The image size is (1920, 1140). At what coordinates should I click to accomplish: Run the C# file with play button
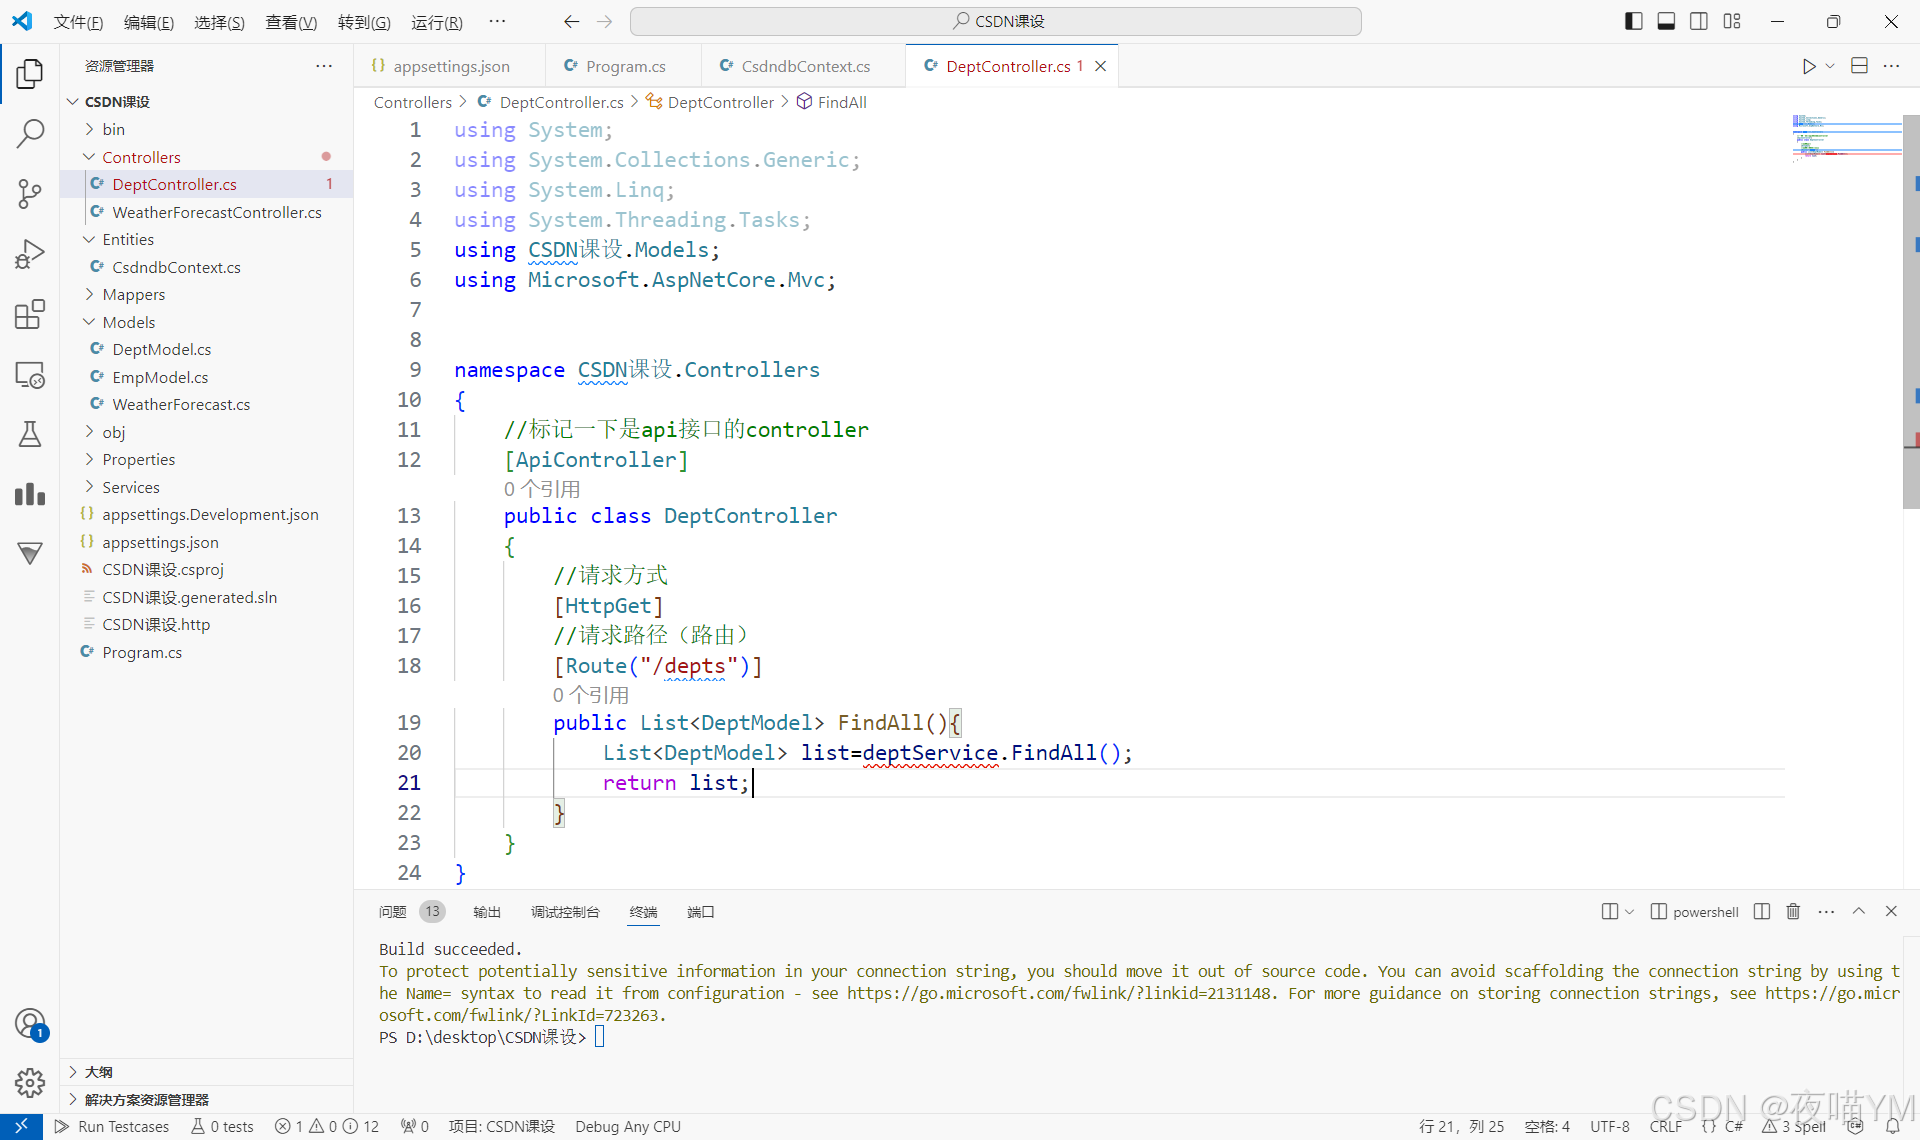point(1808,66)
